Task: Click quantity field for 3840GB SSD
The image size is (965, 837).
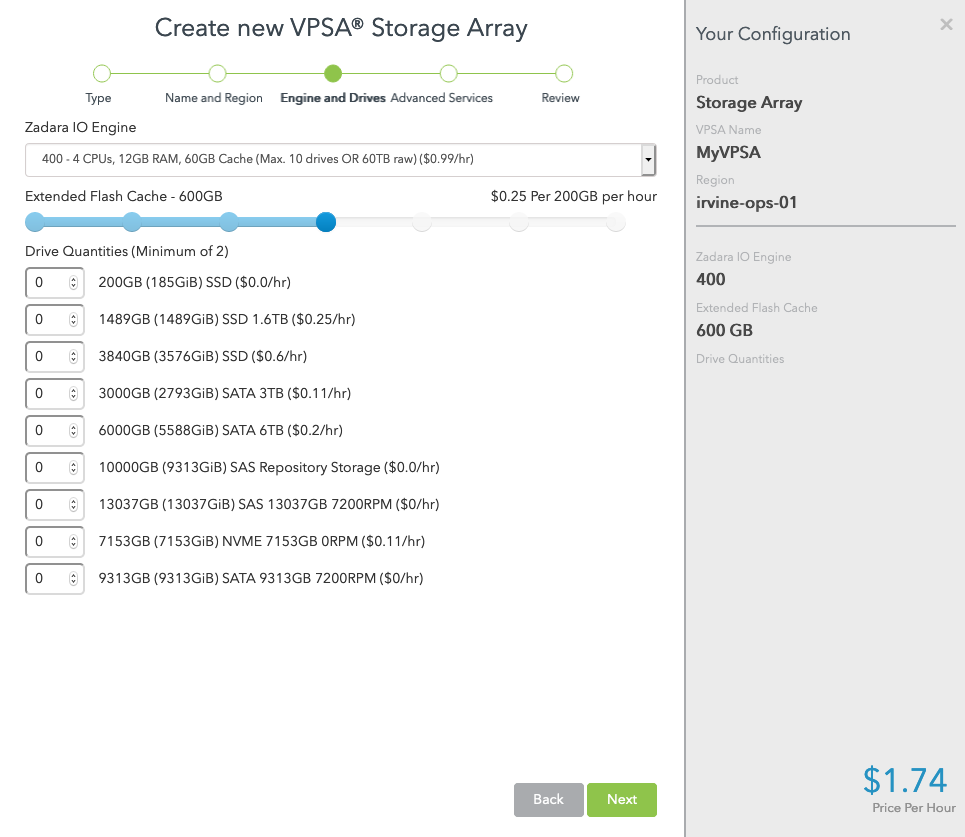Action: click(x=54, y=356)
